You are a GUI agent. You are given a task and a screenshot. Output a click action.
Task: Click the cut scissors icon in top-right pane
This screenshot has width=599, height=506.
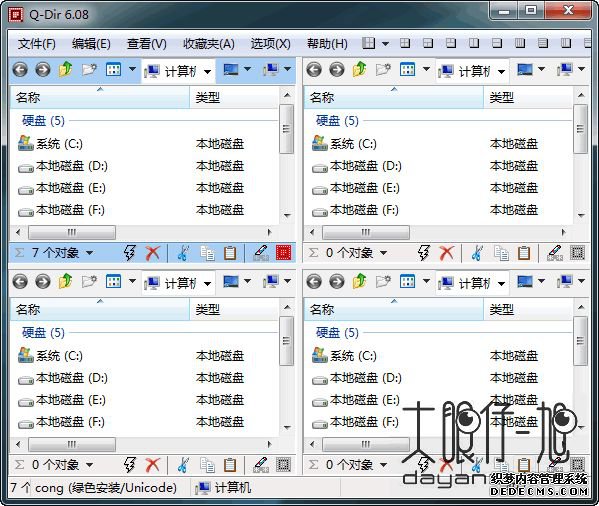point(477,253)
